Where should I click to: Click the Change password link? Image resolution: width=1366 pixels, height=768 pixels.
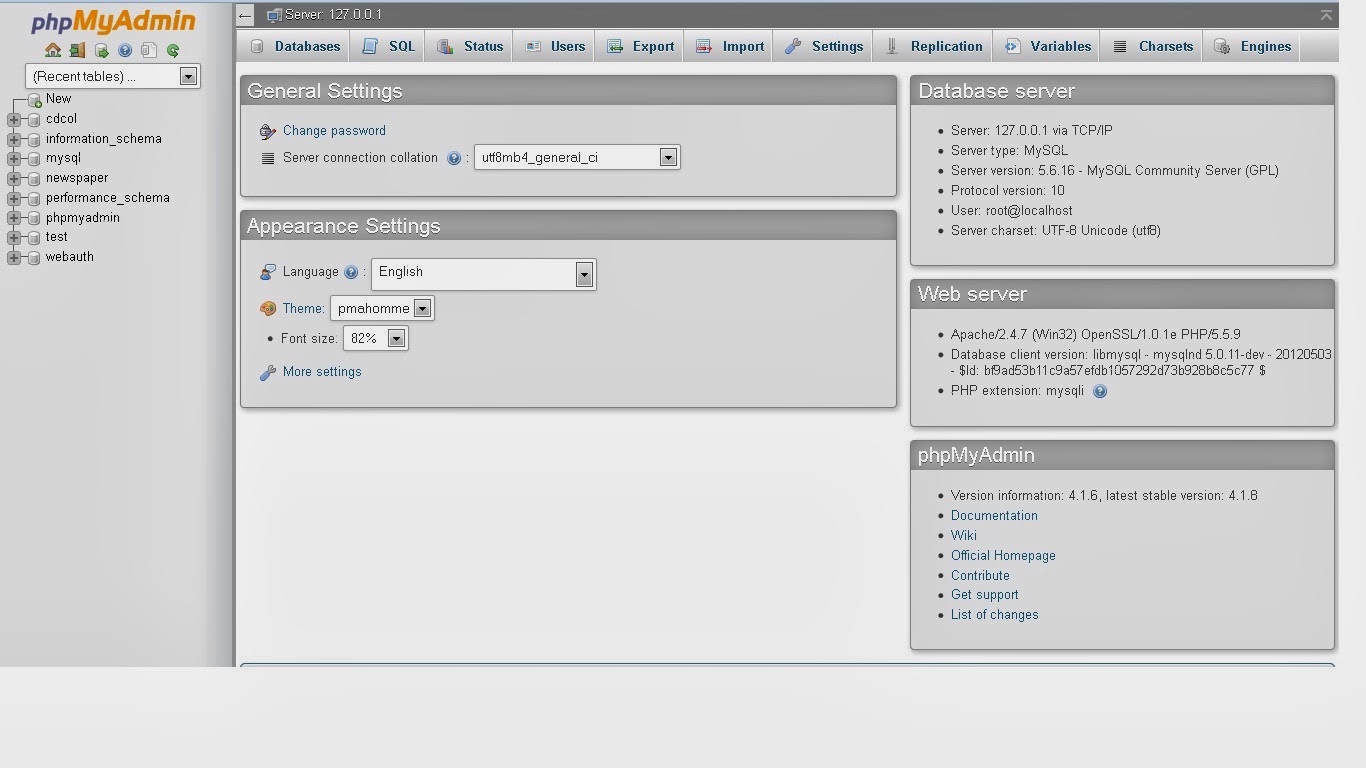click(334, 131)
